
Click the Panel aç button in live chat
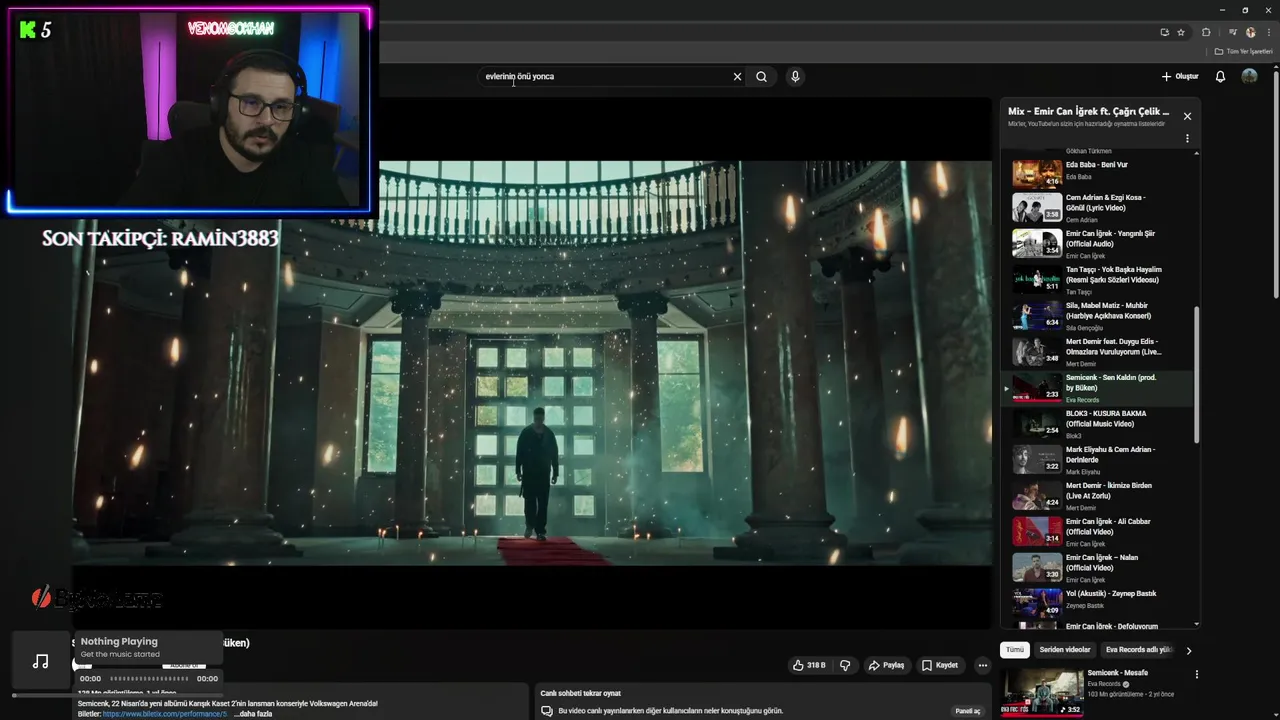[968, 711]
